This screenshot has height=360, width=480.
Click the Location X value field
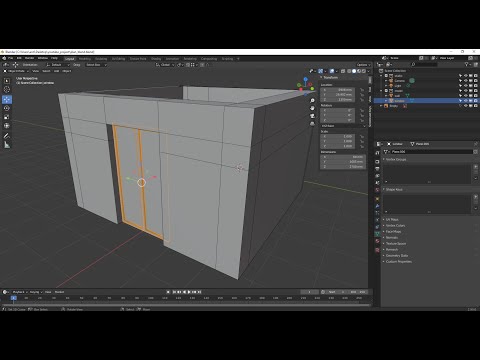pyautogui.click(x=338, y=90)
